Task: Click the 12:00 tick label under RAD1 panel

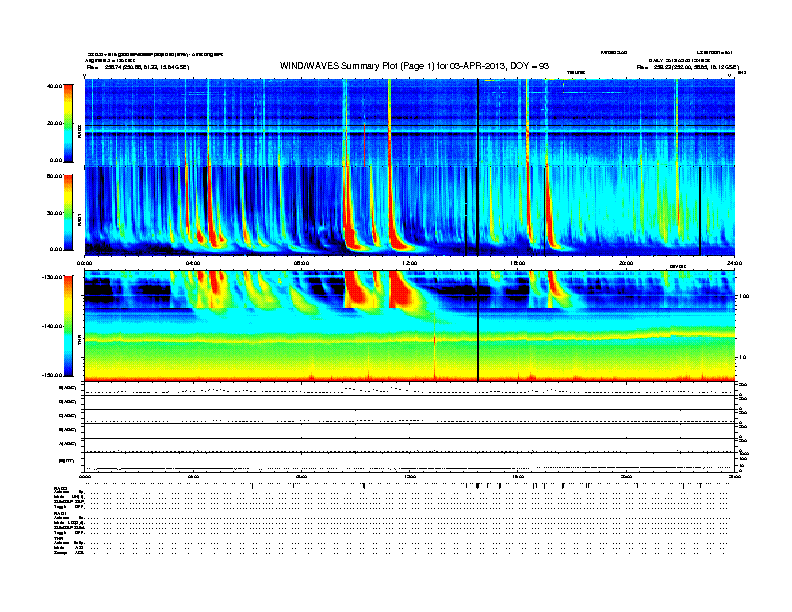Action: pyautogui.click(x=410, y=263)
